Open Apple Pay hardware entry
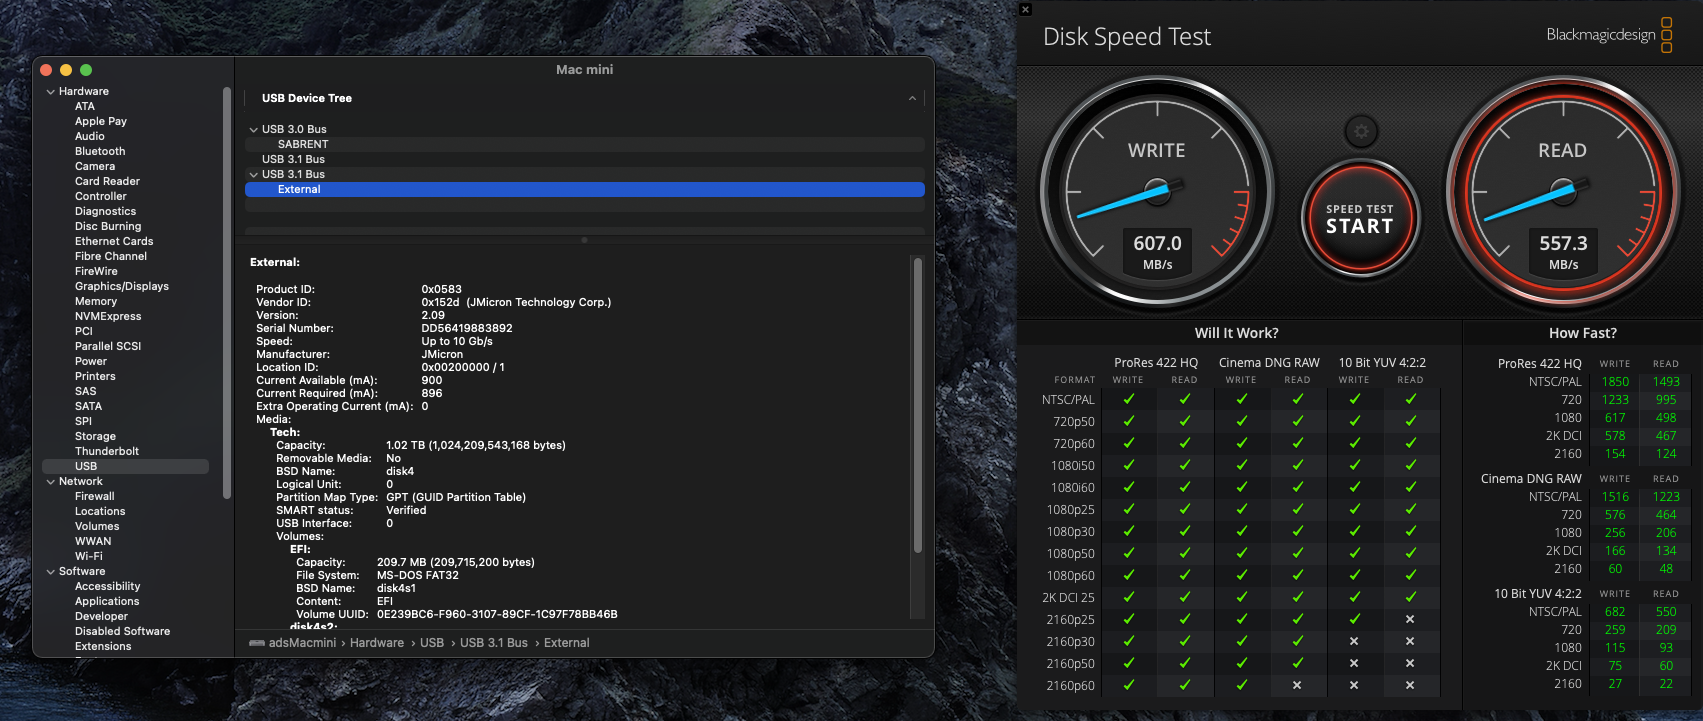This screenshot has width=1703, height=721. [x=101, y=121]
